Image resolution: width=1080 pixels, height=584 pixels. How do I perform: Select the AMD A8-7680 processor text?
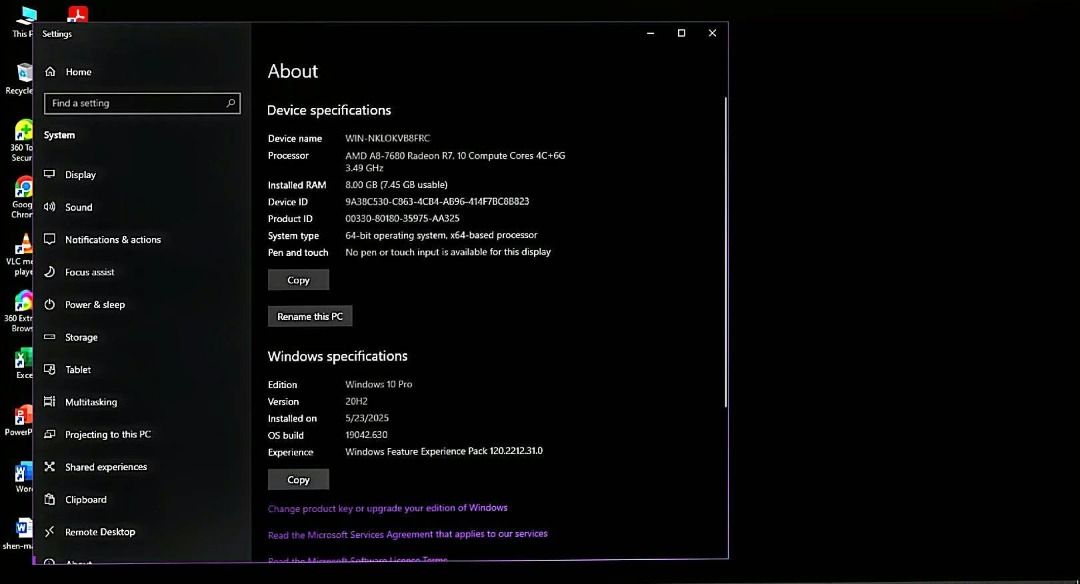click(x=455, y=162)
